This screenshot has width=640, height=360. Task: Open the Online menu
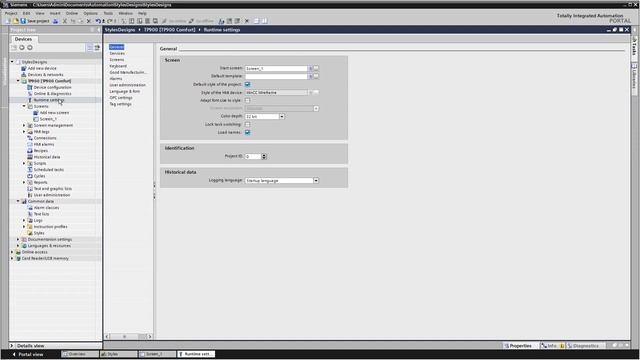coord(72,13)
